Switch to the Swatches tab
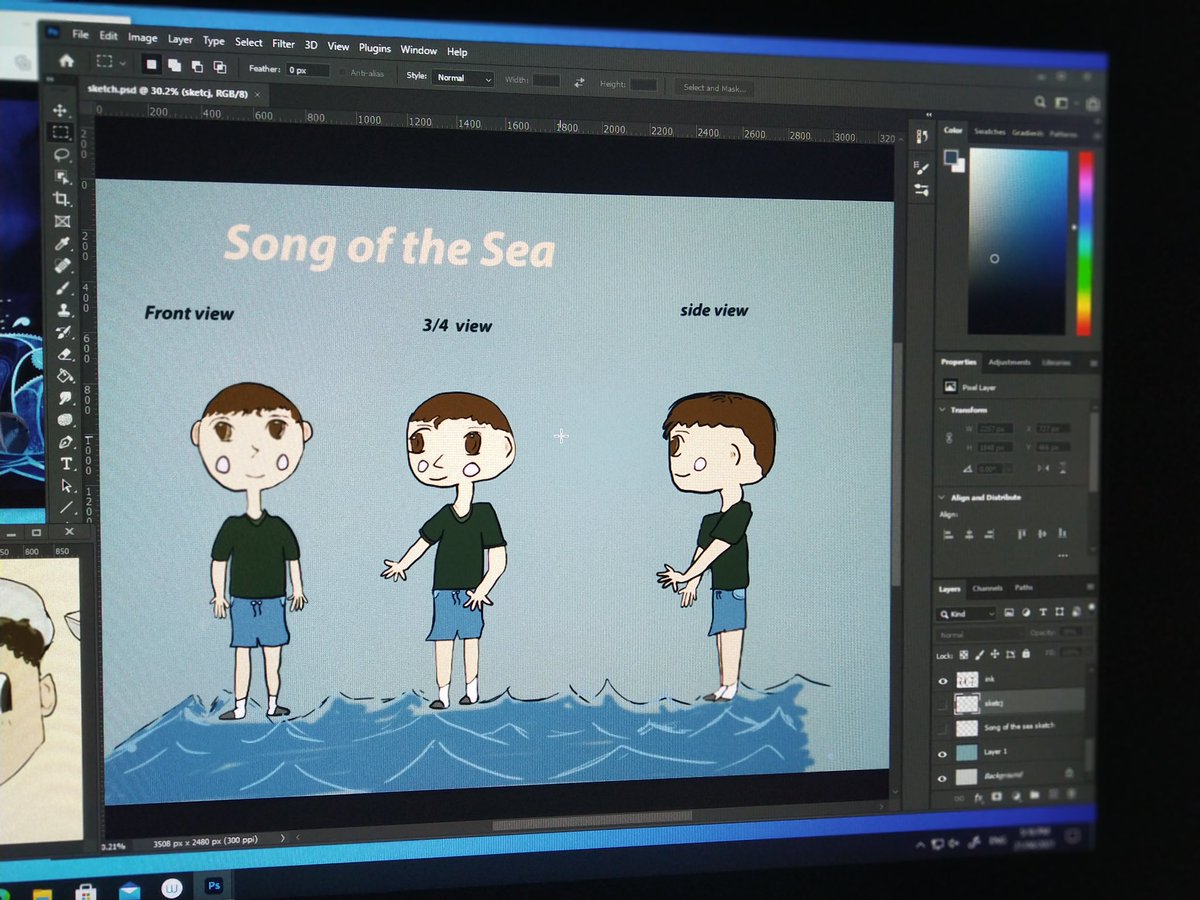1200x900 pixels. [x=990, y=132]
